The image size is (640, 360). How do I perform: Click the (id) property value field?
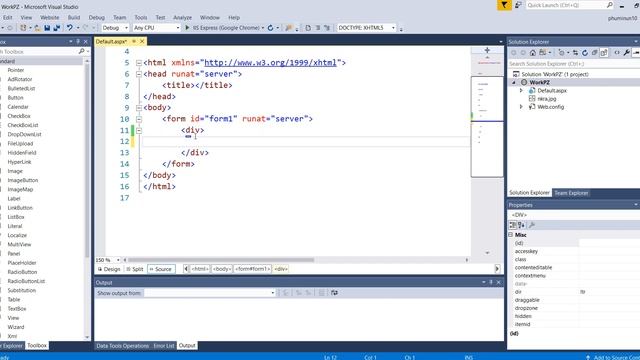coord(609,243)
